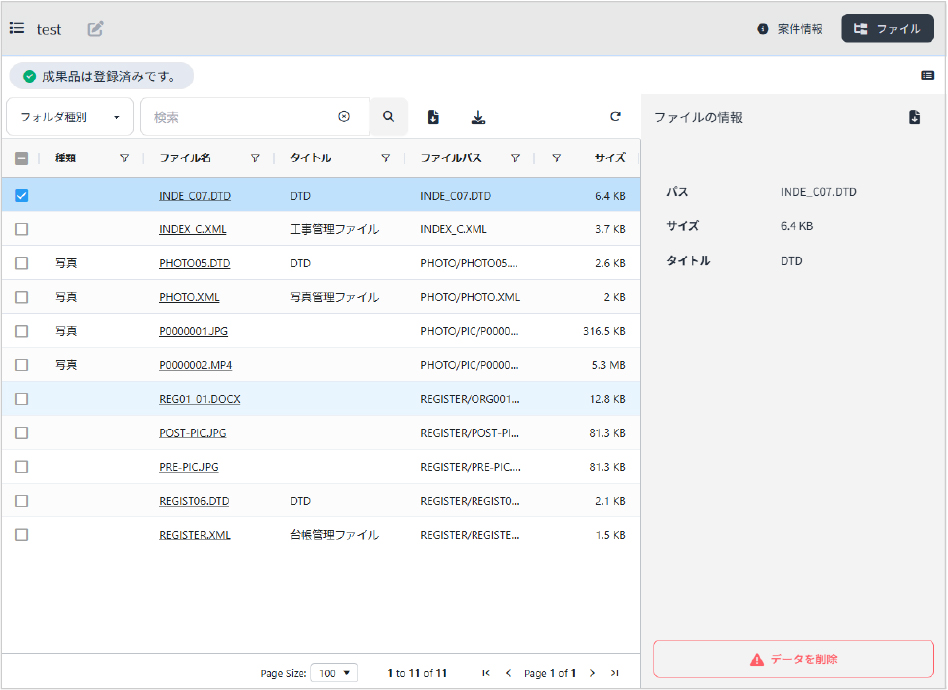The image size is (948, 690).
Task: Click the PHOTO/PHOTO.XML path cell
Action: point(470,297)
